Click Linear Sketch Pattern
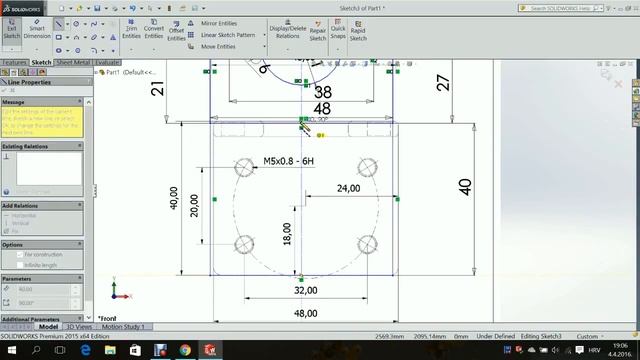The height and width of the screenshot is (360, 640). pyautogui.click(x=222, y=35)
